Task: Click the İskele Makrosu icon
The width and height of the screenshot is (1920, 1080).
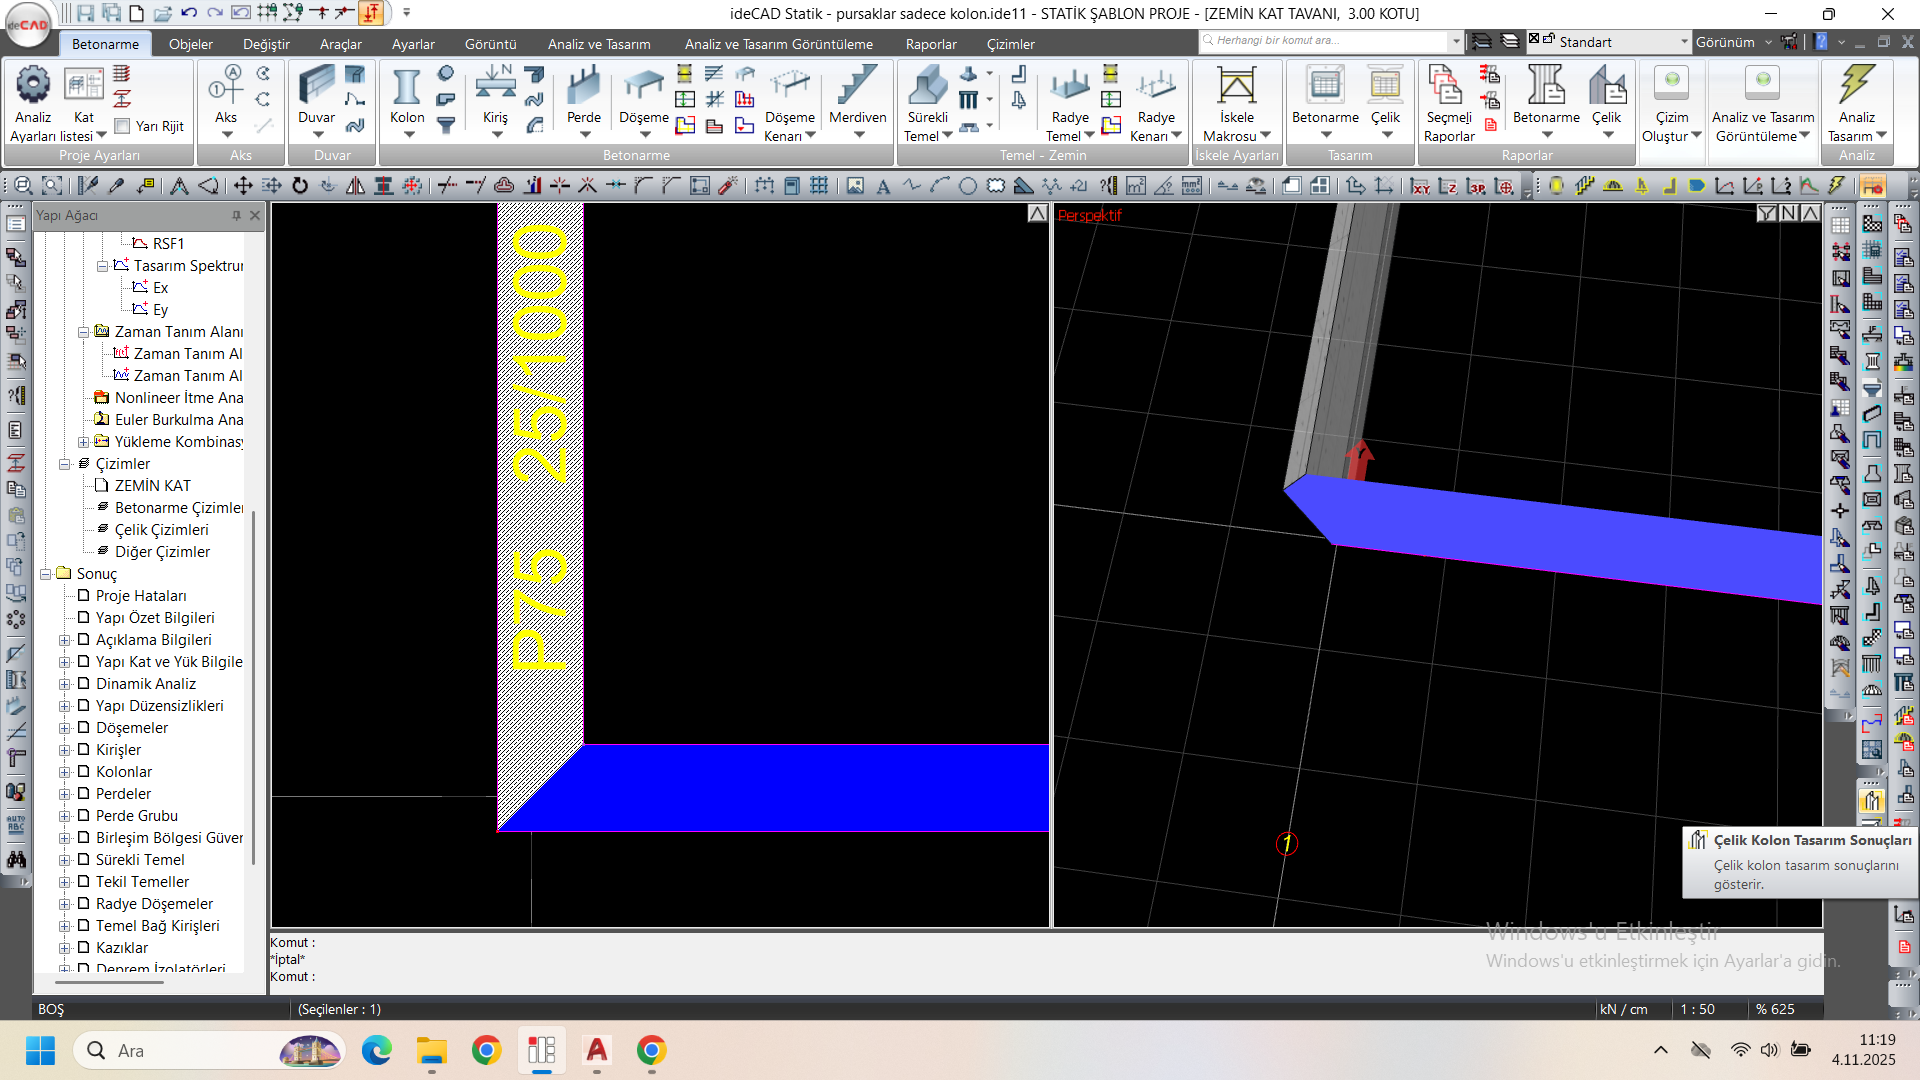Action: point(1236,87)
